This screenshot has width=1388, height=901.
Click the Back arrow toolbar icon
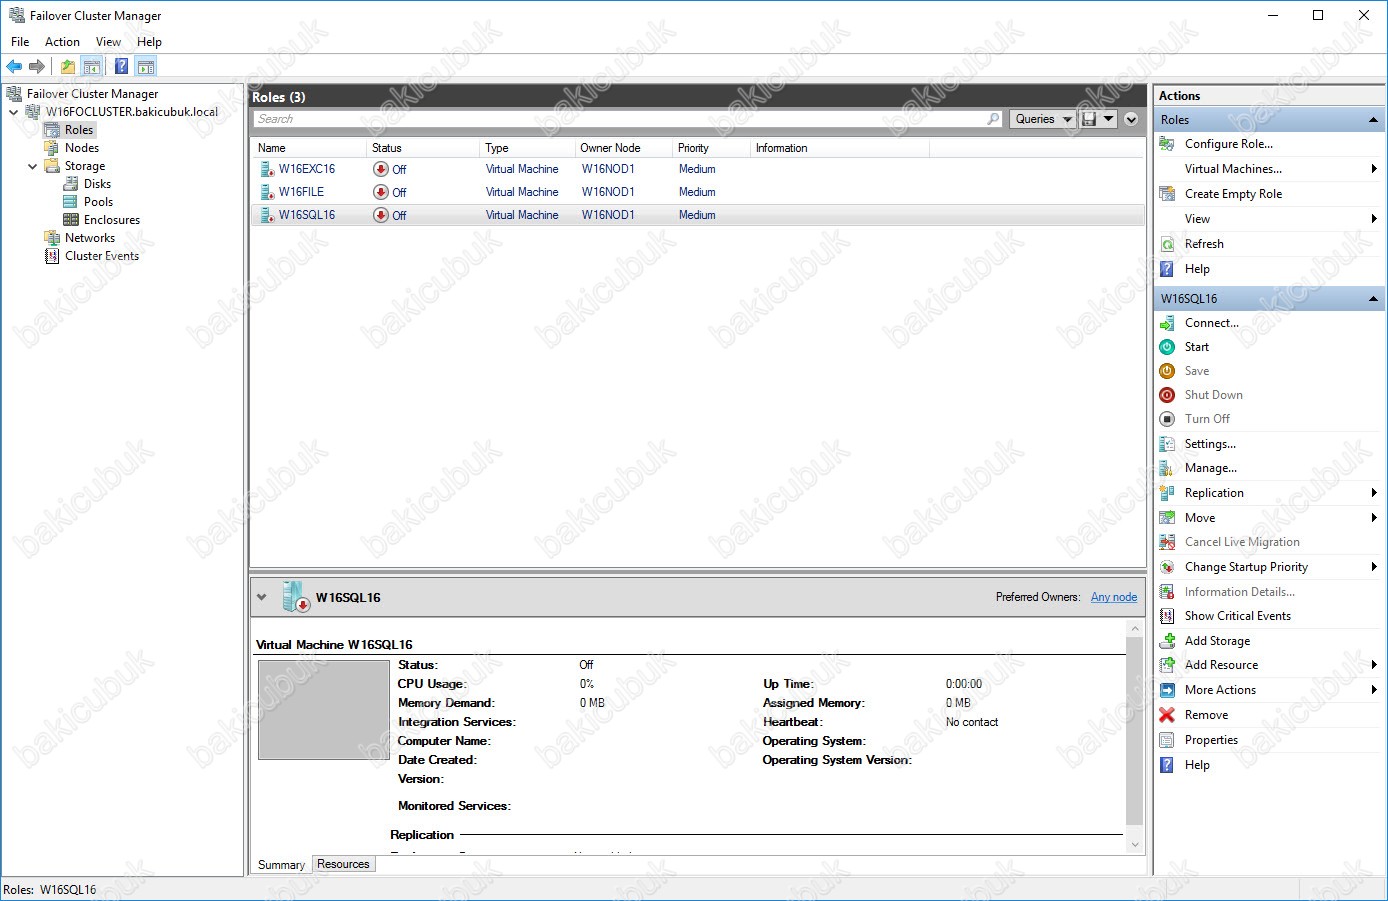tap(14, 67)
